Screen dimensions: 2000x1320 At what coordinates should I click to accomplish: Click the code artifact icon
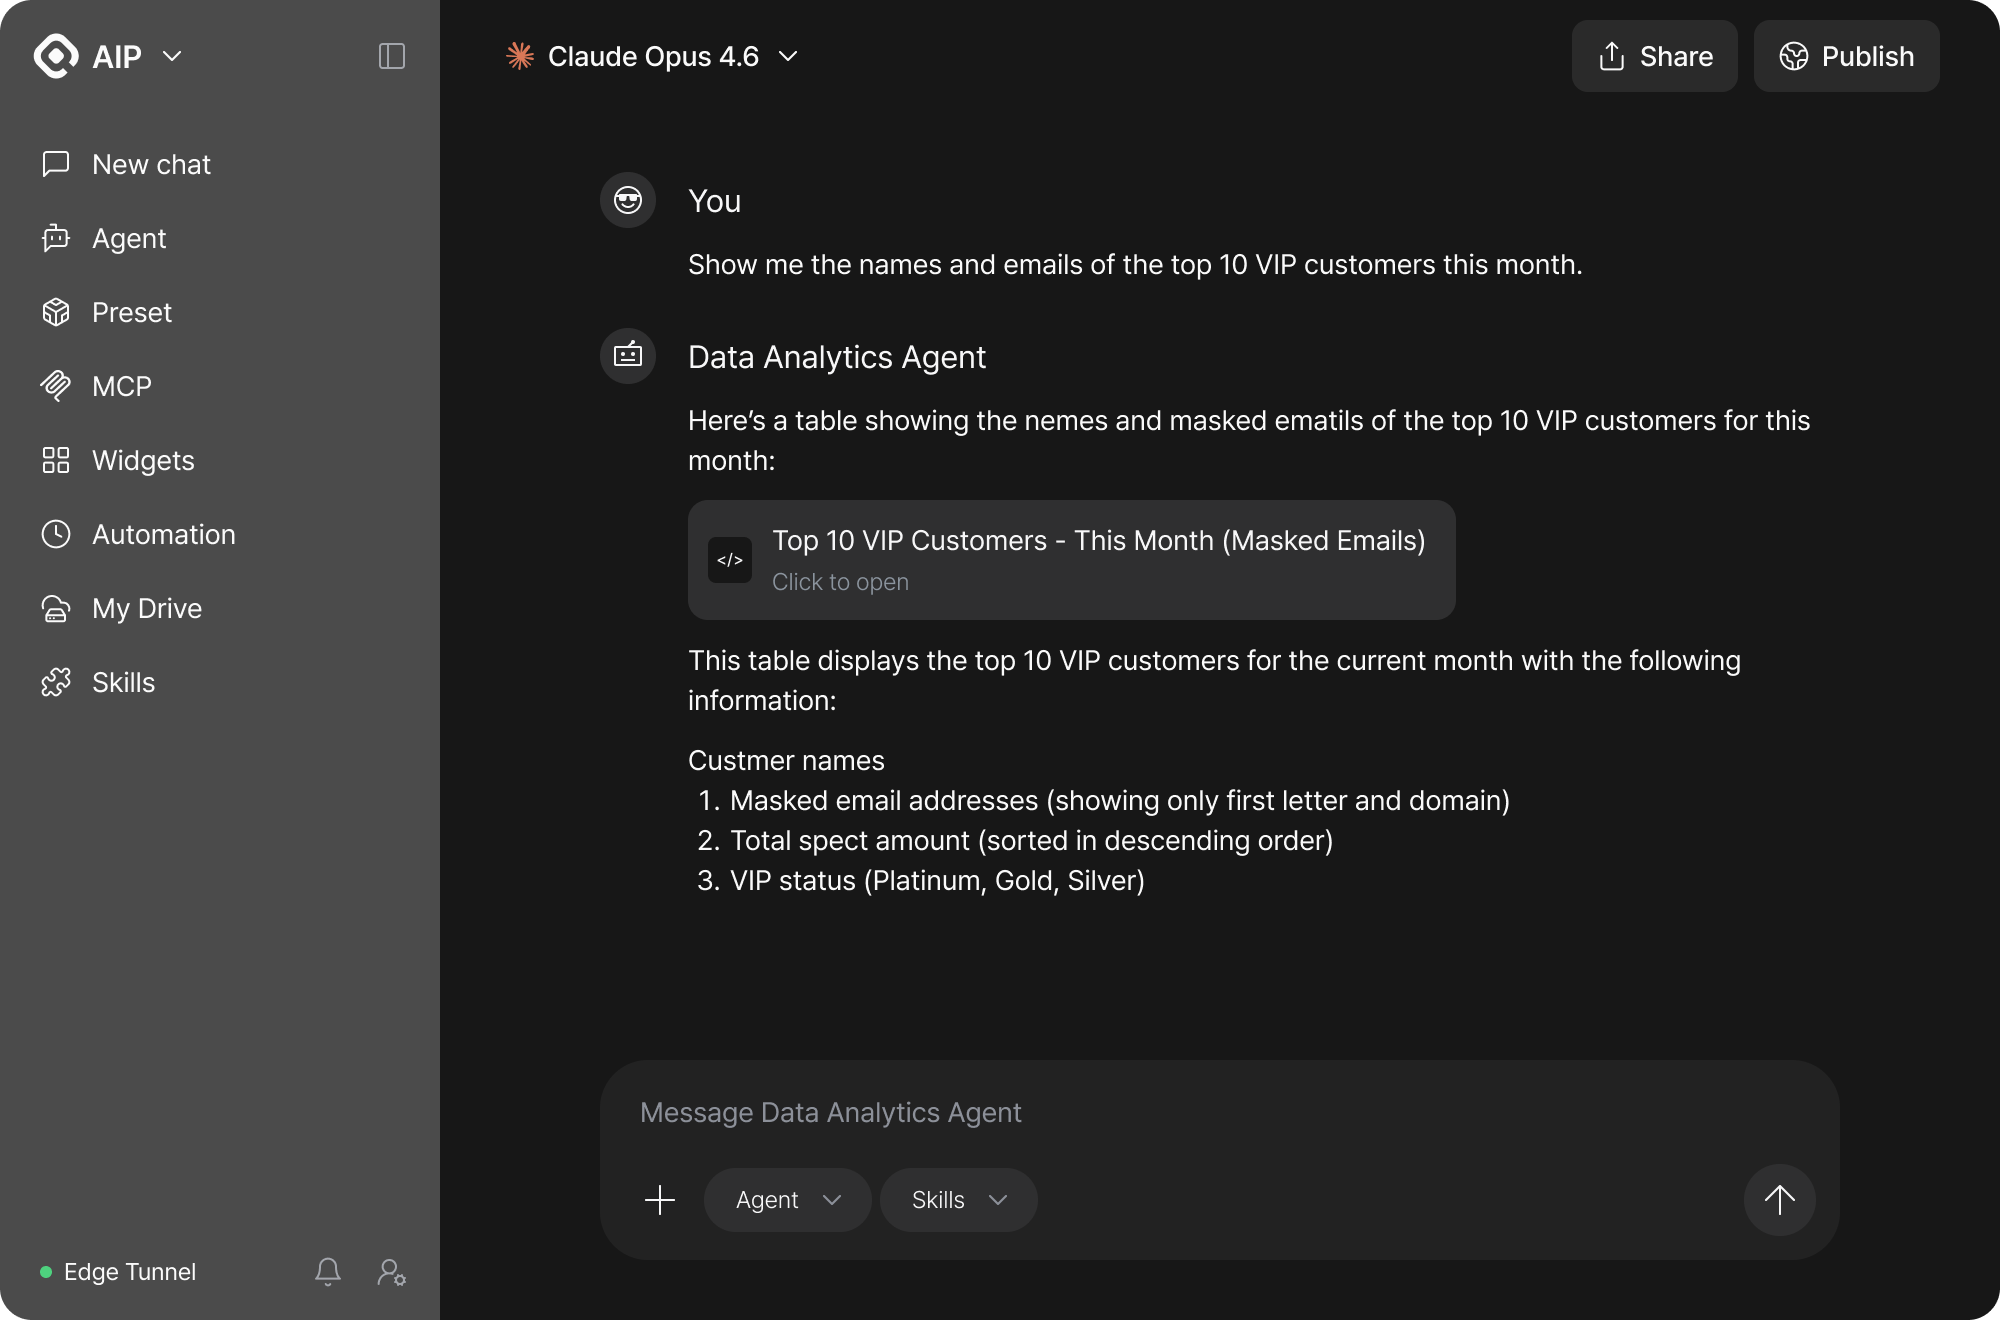click(730, 560)
